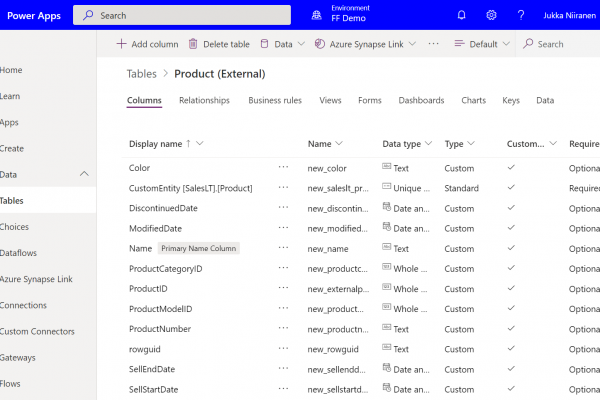Open more options for SellStartDate row

(284, 389)
